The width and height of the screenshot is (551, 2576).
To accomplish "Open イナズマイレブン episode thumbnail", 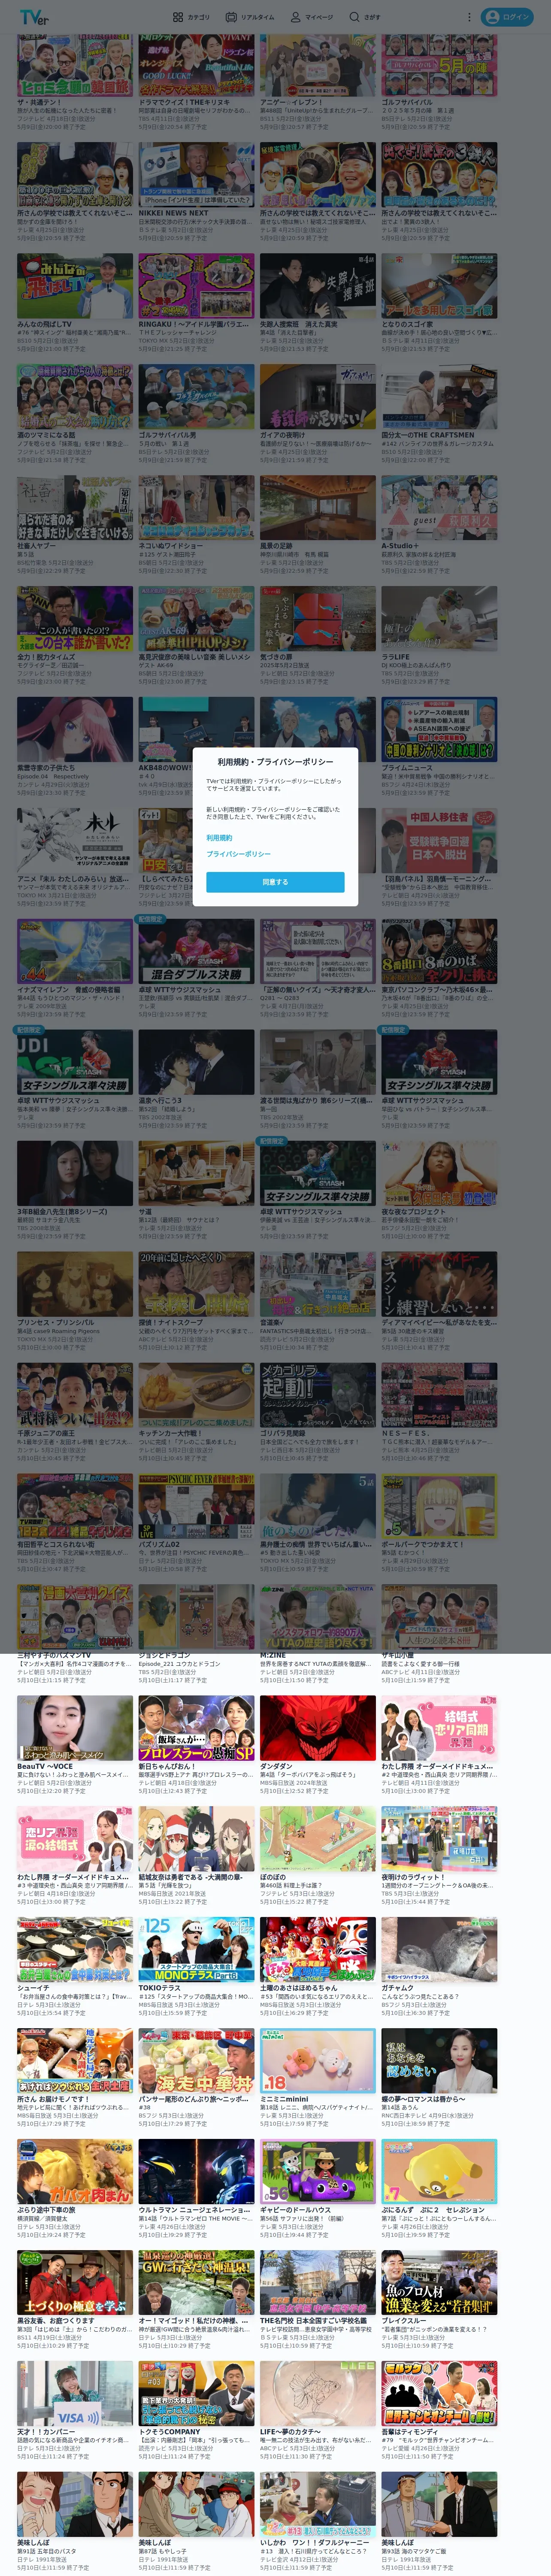I will coord(75,951).
